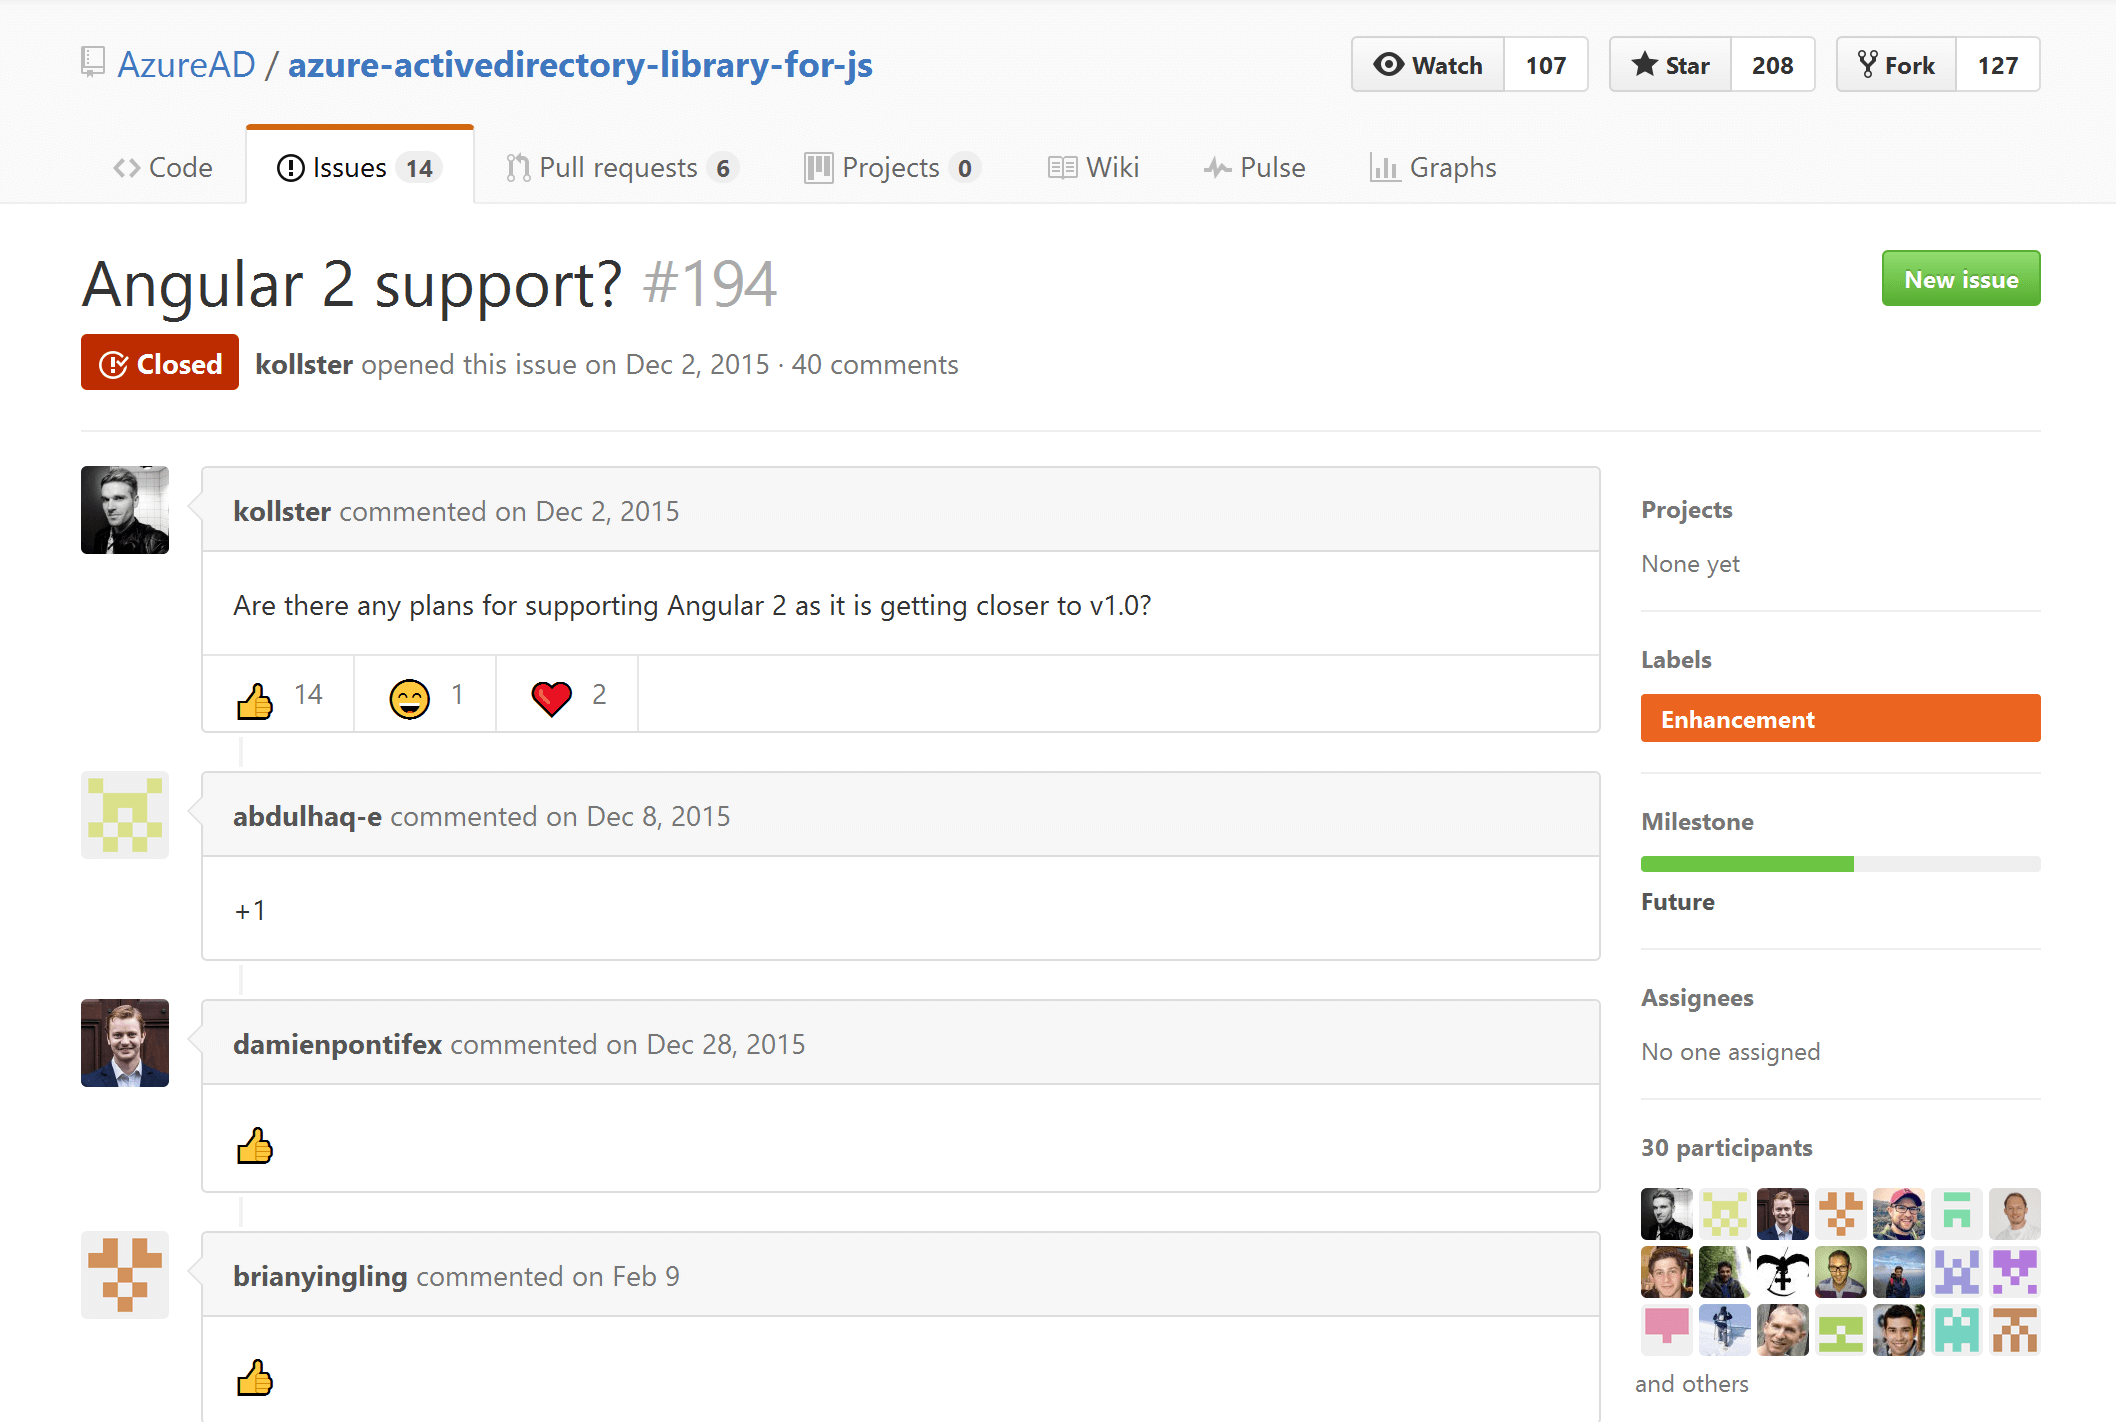
Task: Open the AzureAD organization link
Action: click(187, 65)
